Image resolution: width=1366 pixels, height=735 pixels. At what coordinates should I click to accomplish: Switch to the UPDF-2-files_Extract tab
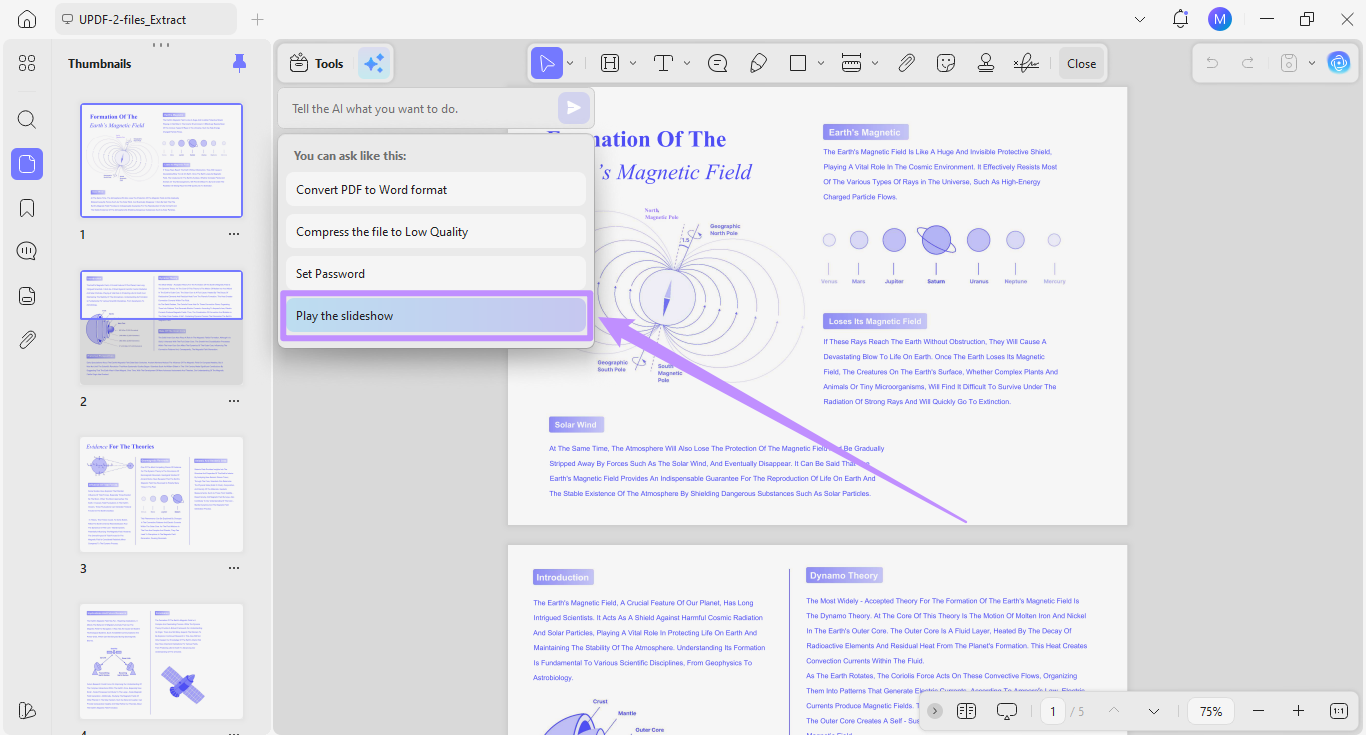146,19
